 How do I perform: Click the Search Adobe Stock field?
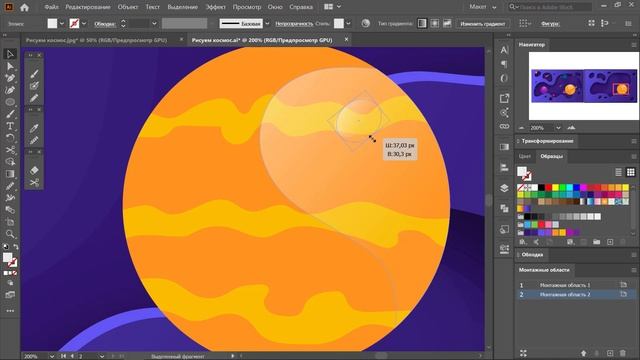[551, 7]
